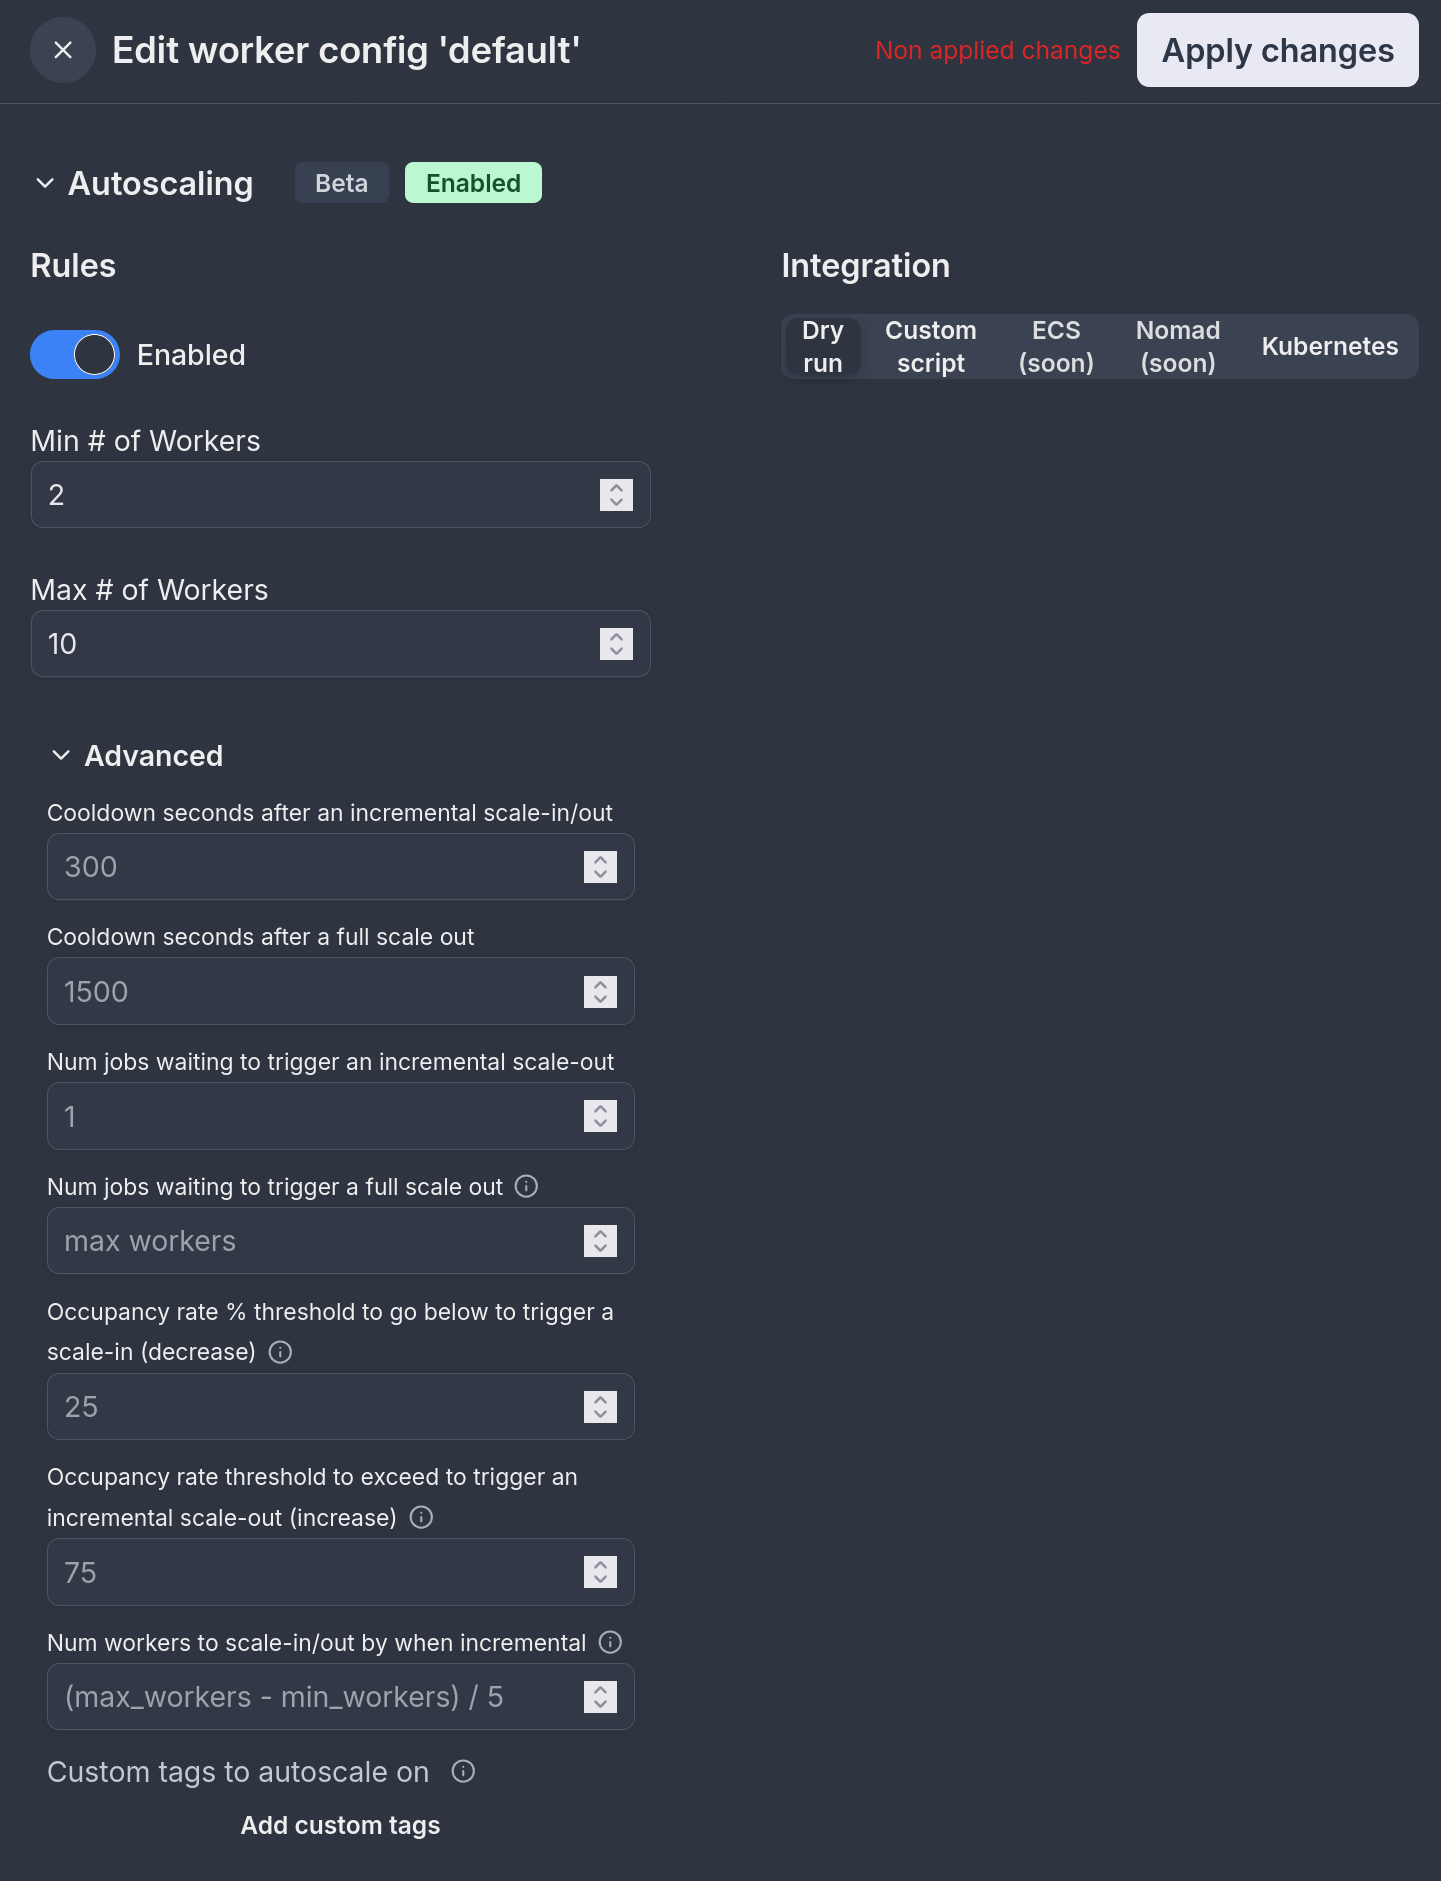Click info icon beside scale-in/out by when incremental
The image size is (1441, 1881).
coord(610,1642)
